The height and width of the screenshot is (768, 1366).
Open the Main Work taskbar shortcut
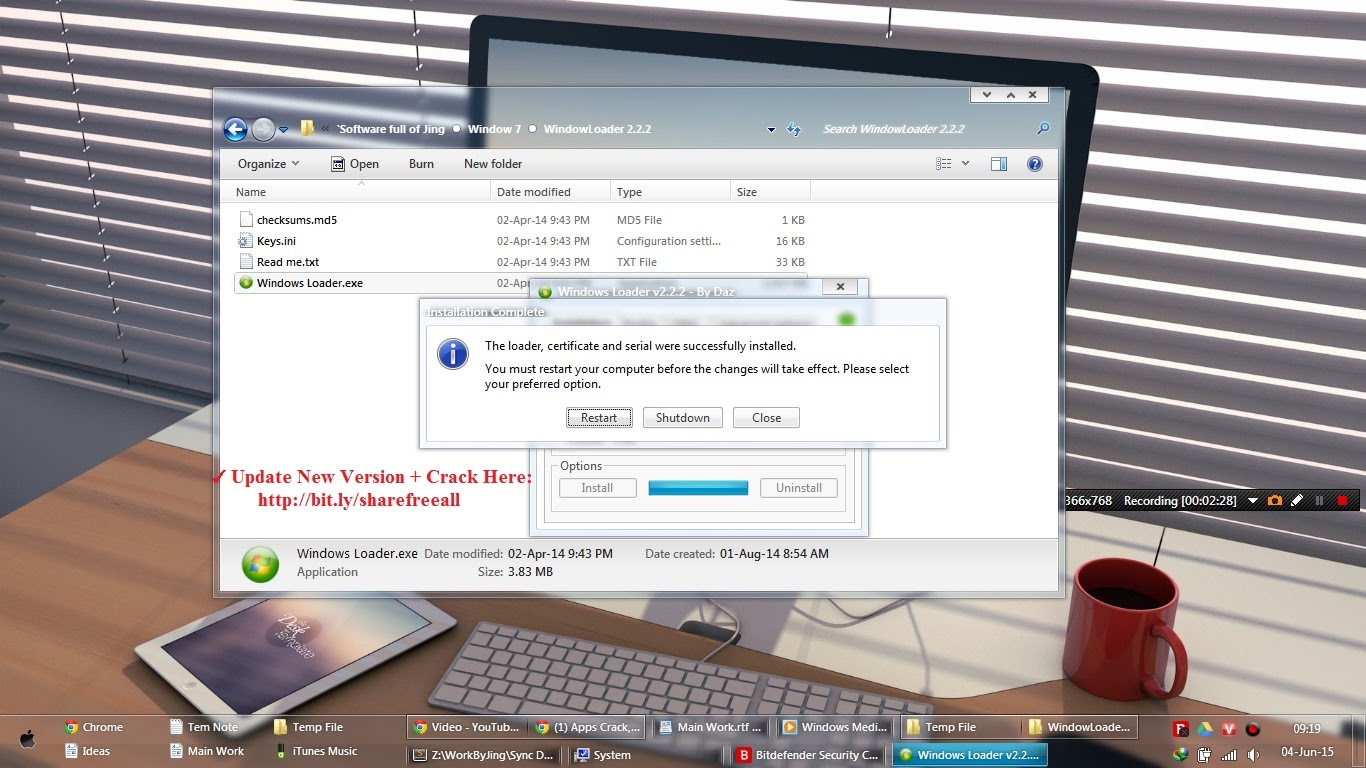[x=207, y=751]
